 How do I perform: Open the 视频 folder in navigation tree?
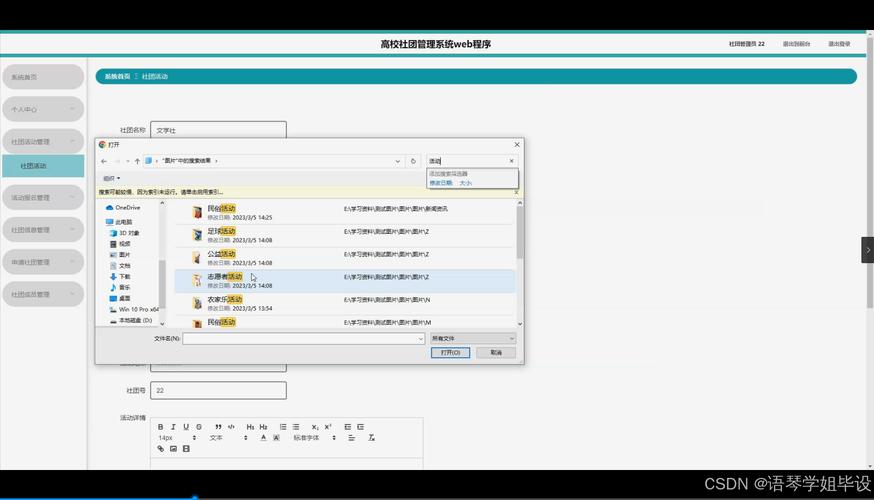click(x=120, y=244)
